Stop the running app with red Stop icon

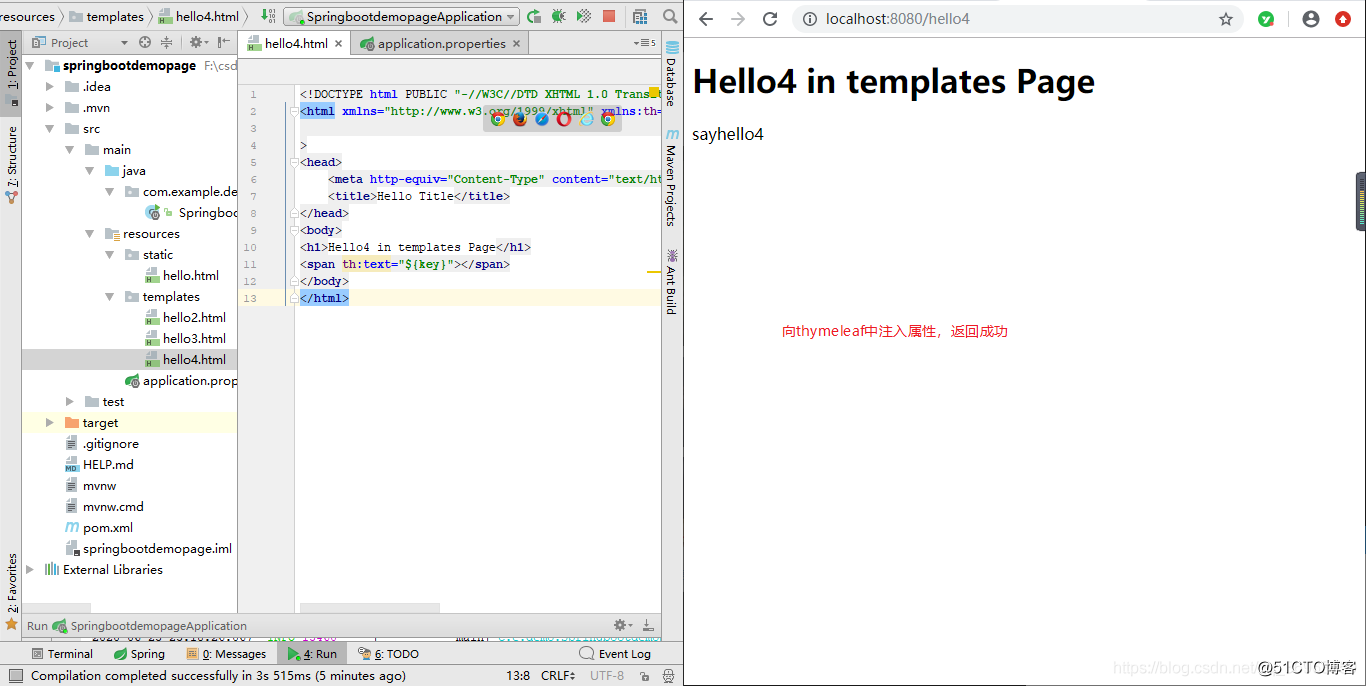coord(609,16)
